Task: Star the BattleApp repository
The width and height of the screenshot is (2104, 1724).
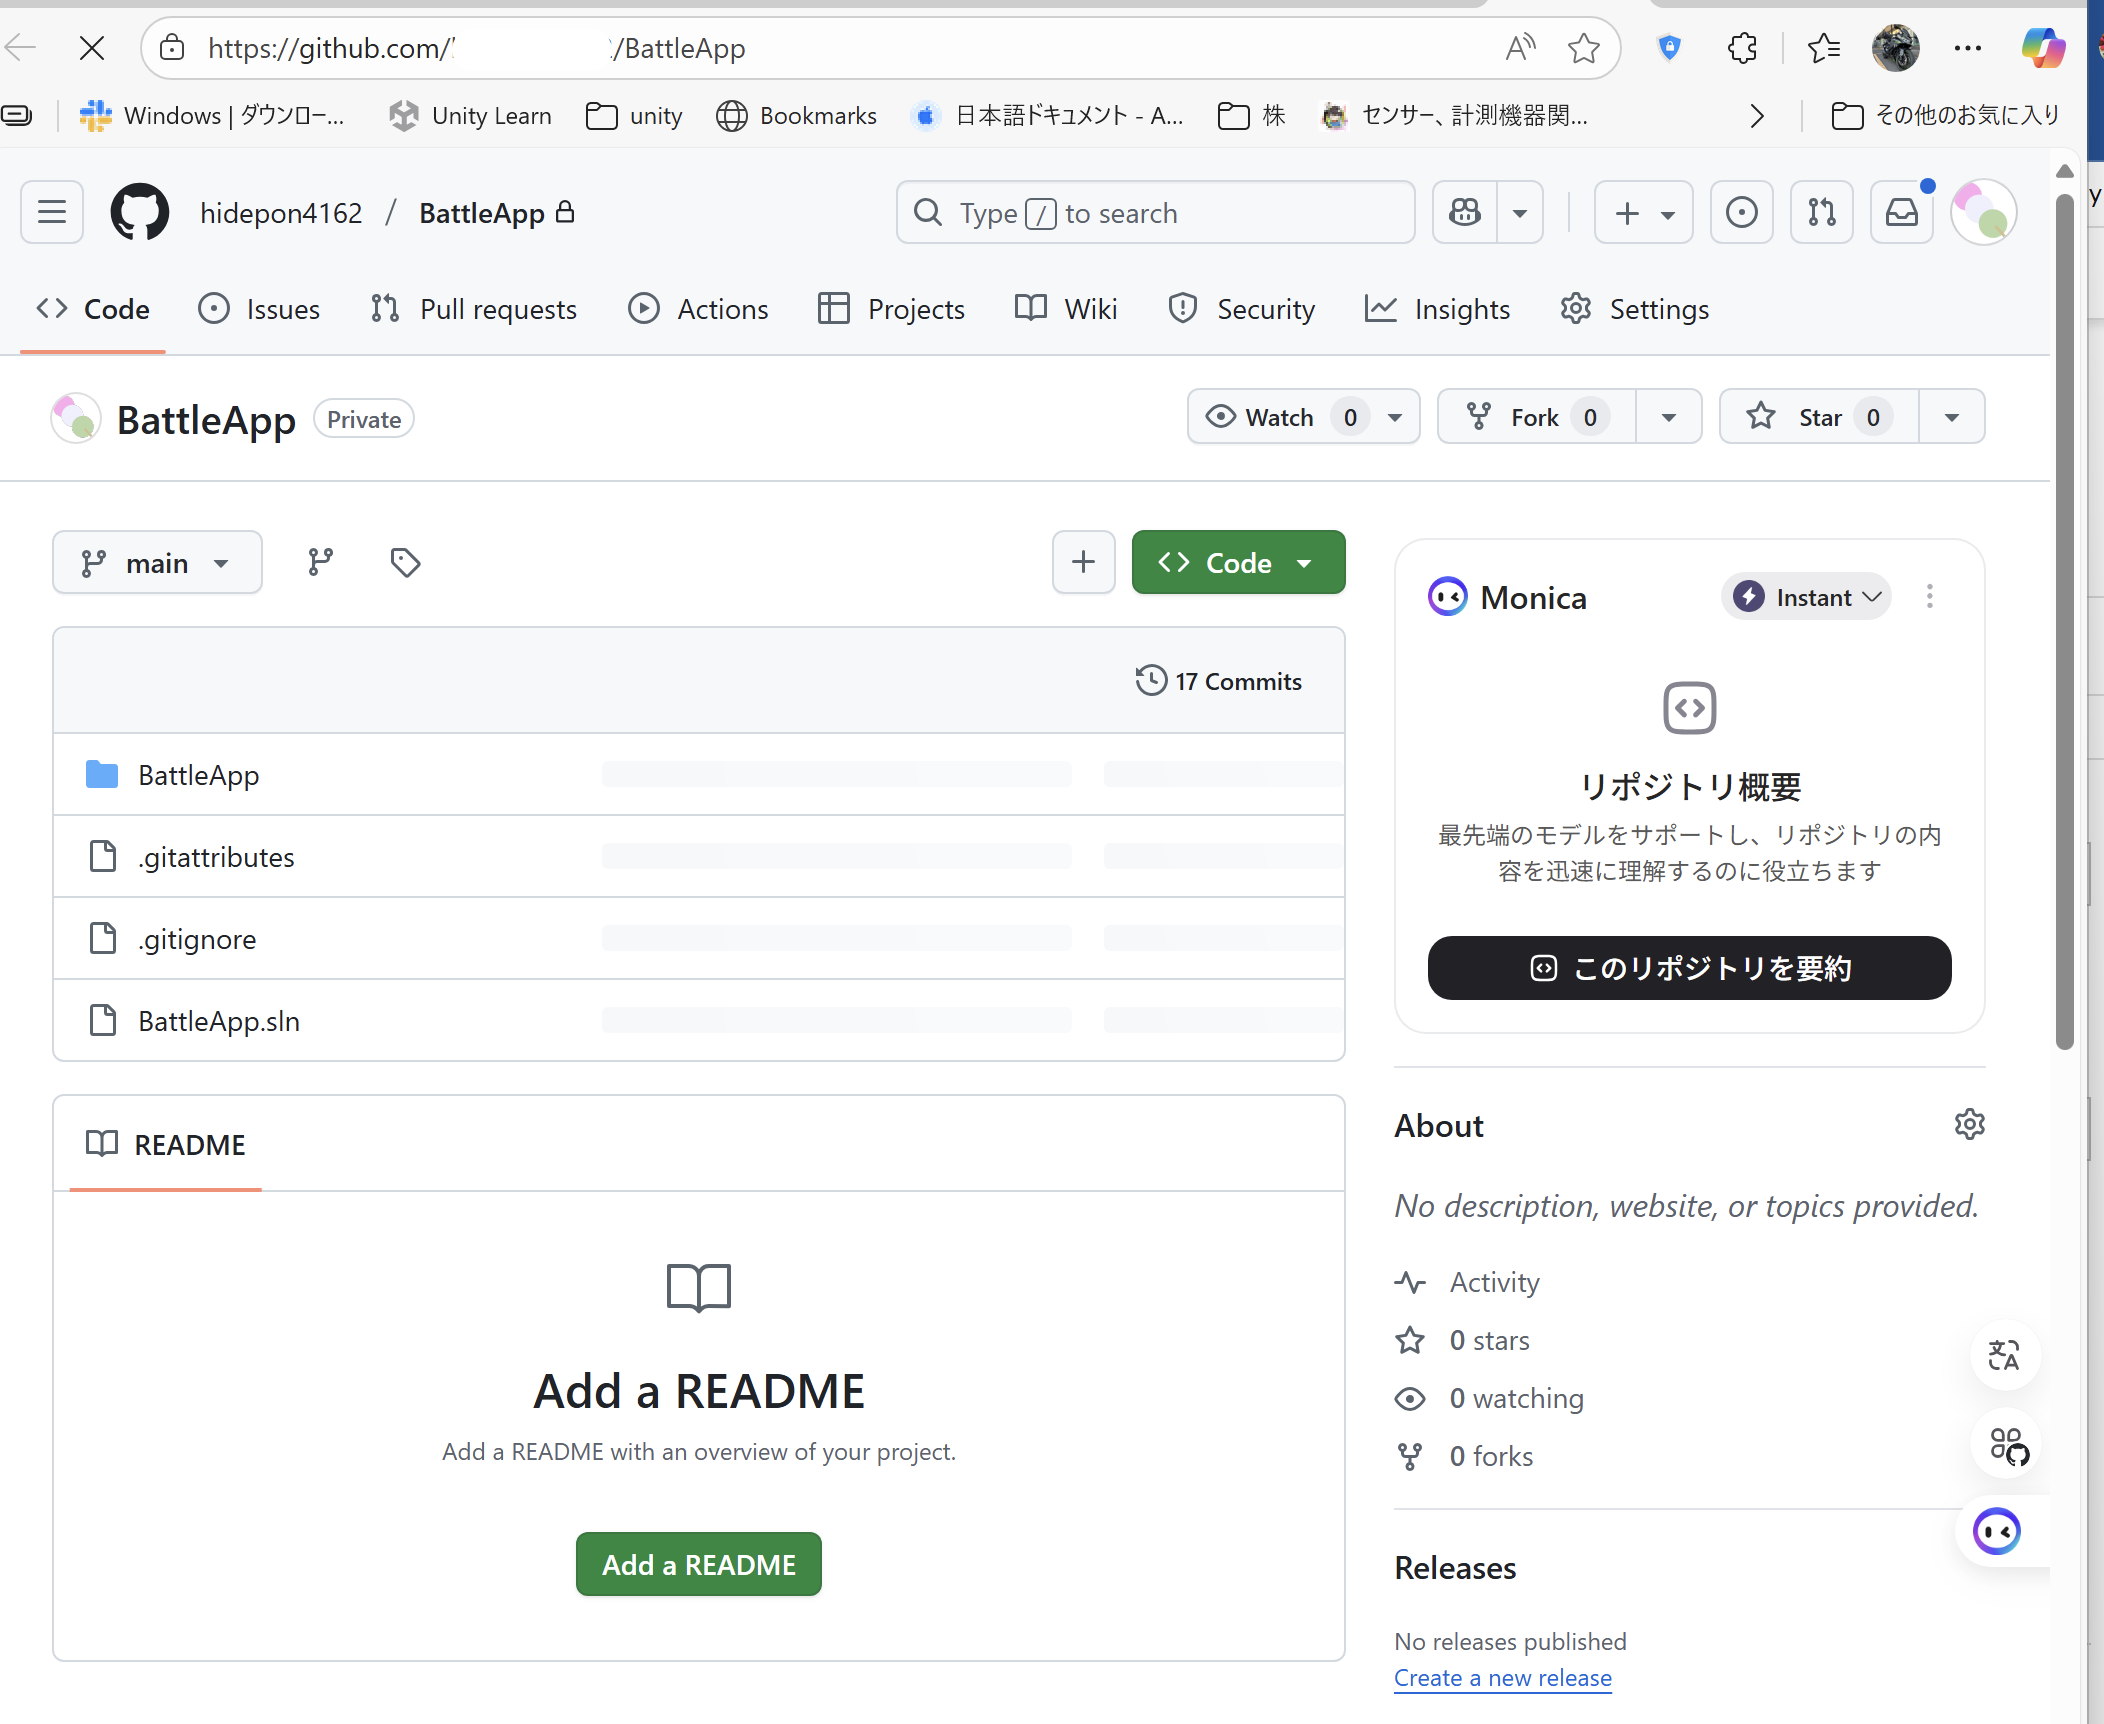Action: pos(1818,416)
